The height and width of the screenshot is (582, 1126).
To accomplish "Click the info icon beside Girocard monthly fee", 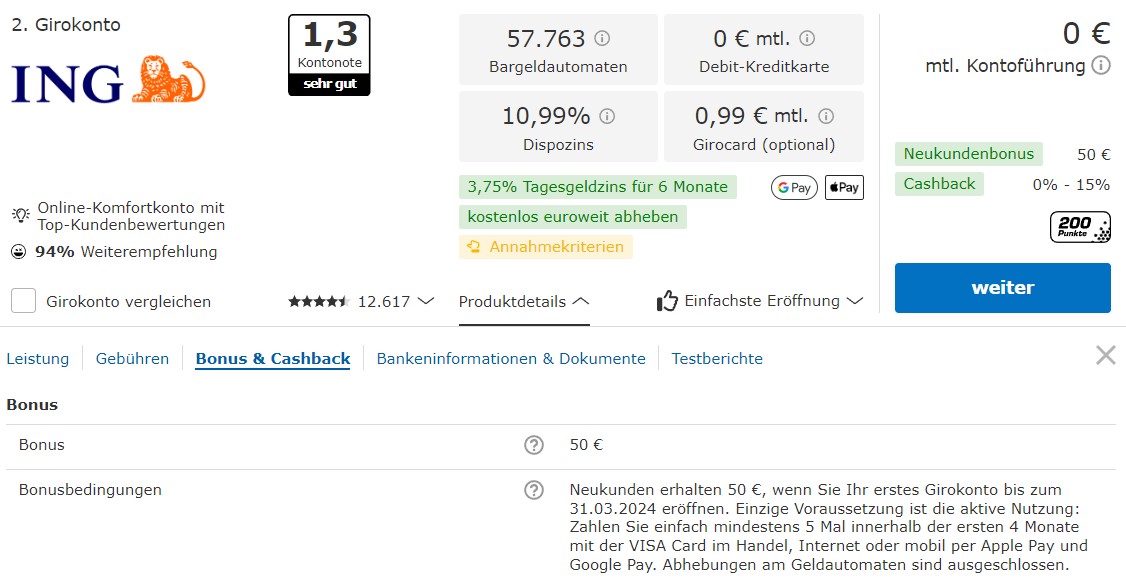I will pyautogui.click(x=826, y=116).
